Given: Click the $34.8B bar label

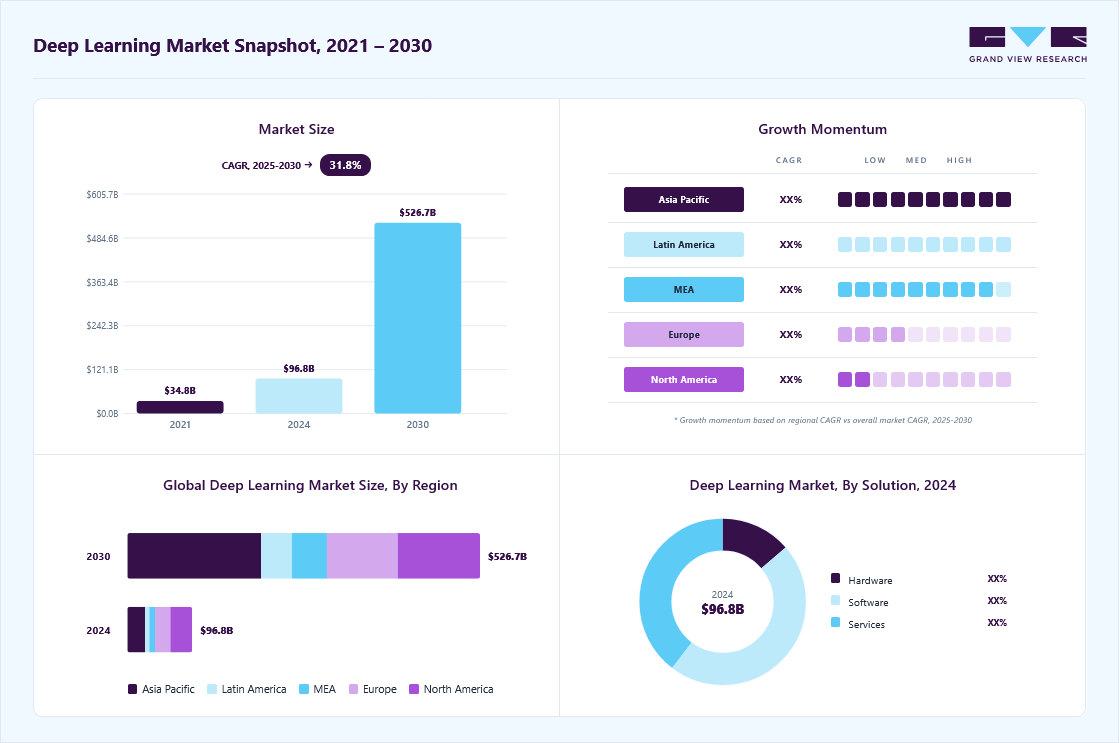Looking at the screenshot, I should coord(180,390).
